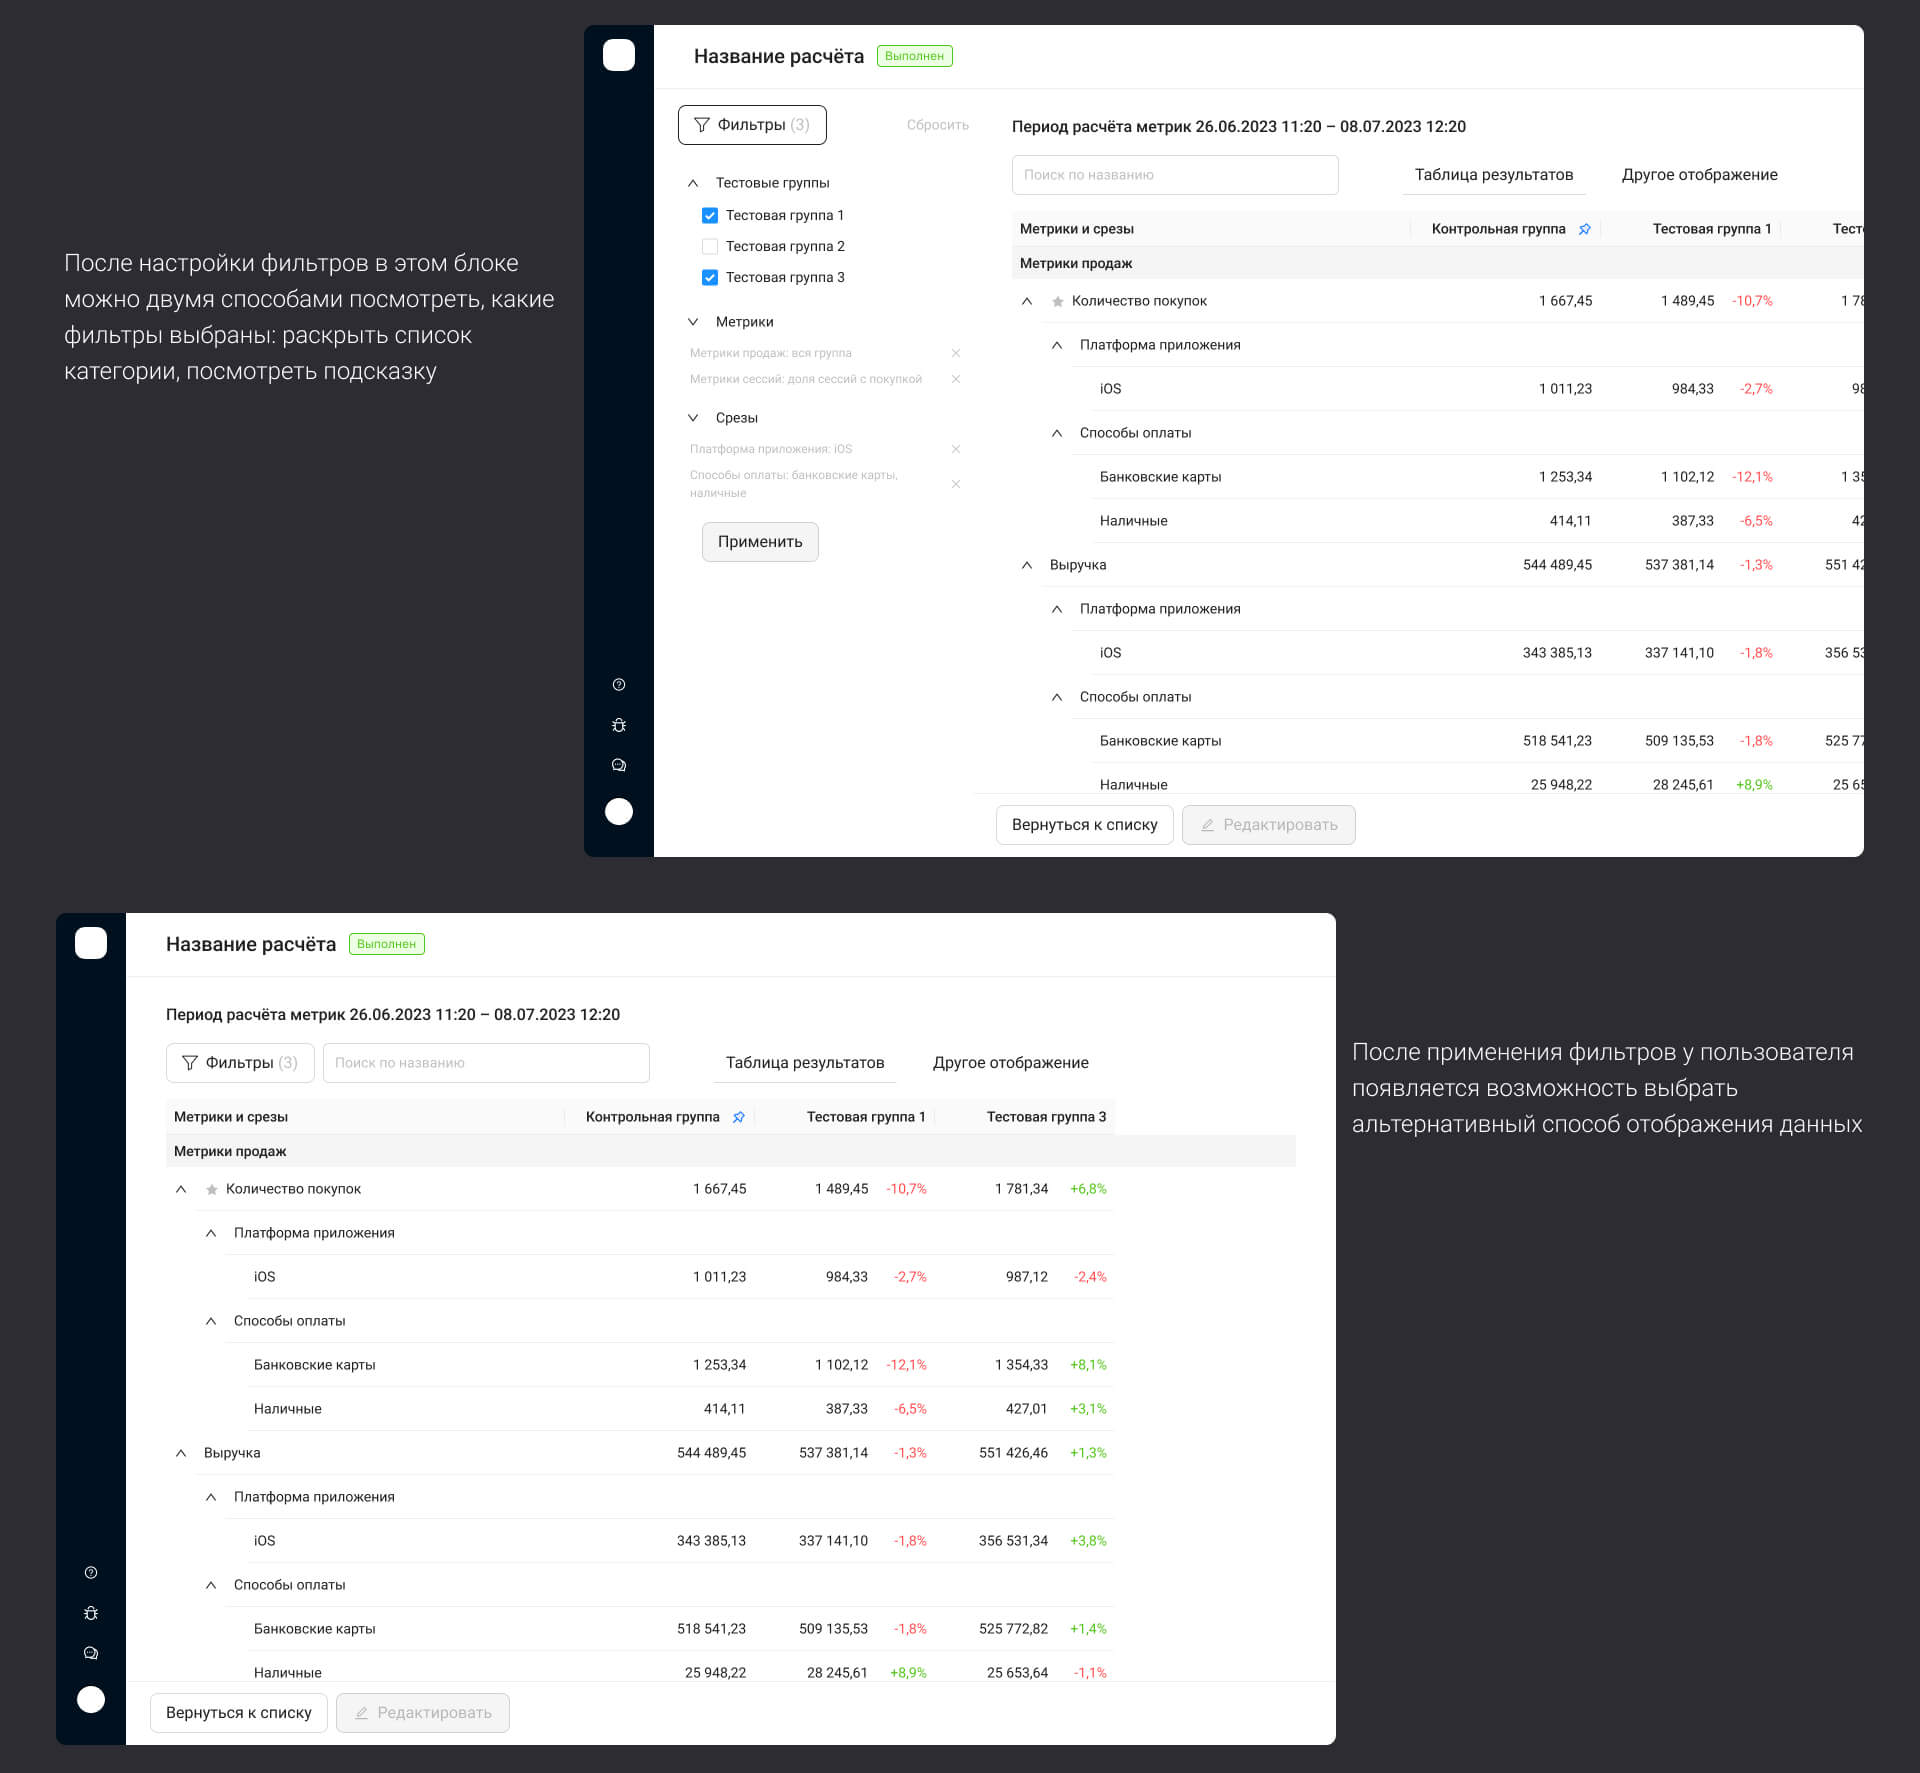Click the help question icon in top sidebar
Image resolution: width=1920 pixels, height=1773 pixels.
[619, 685]
